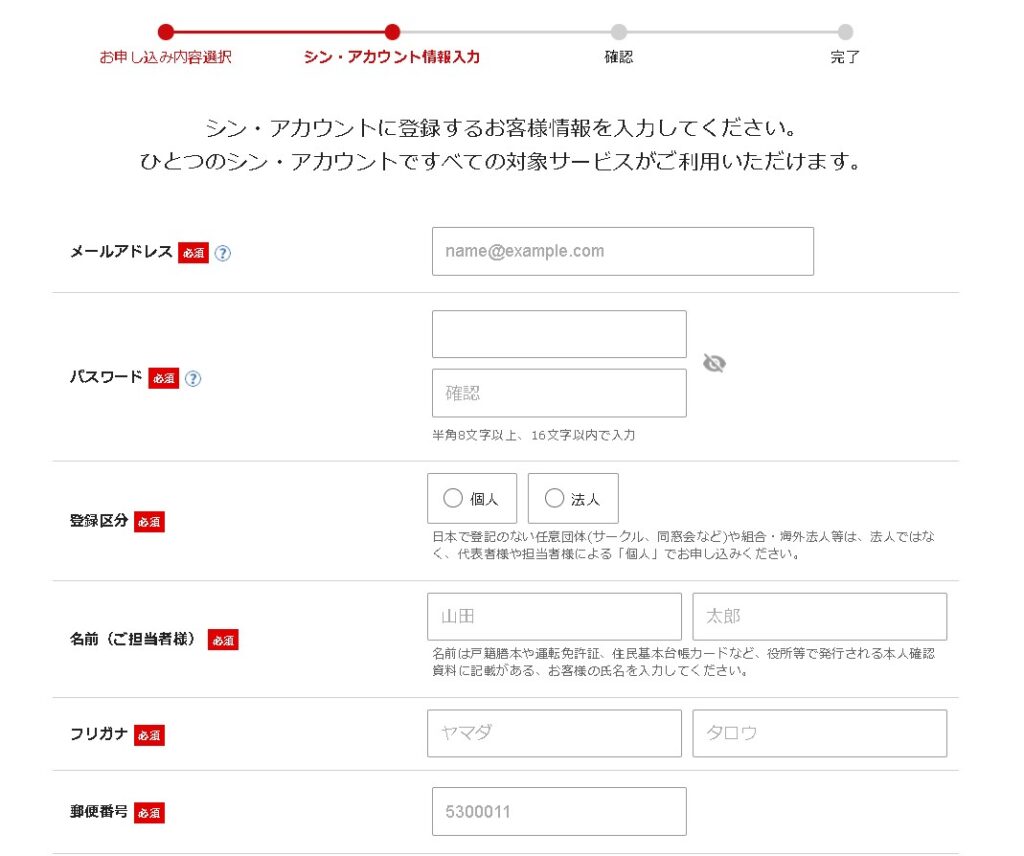Click the 山田 last name field
This screenshot has width=1024, height=856.
(554, 616)
